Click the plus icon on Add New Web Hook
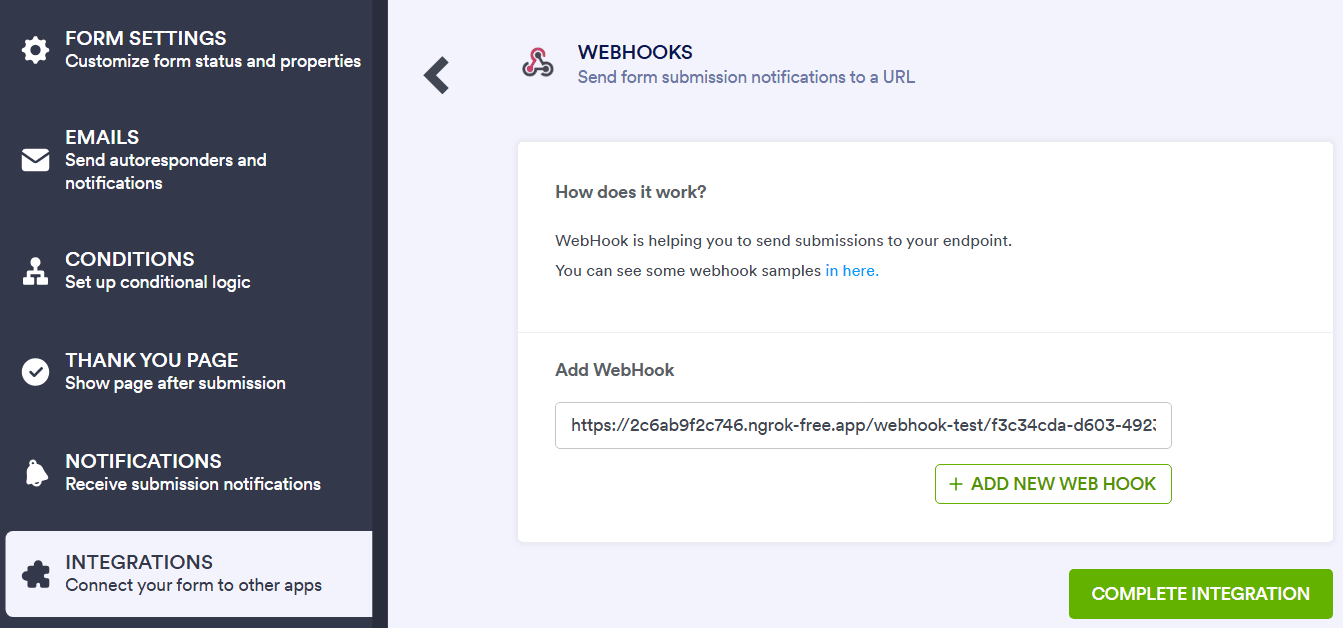 955,484
